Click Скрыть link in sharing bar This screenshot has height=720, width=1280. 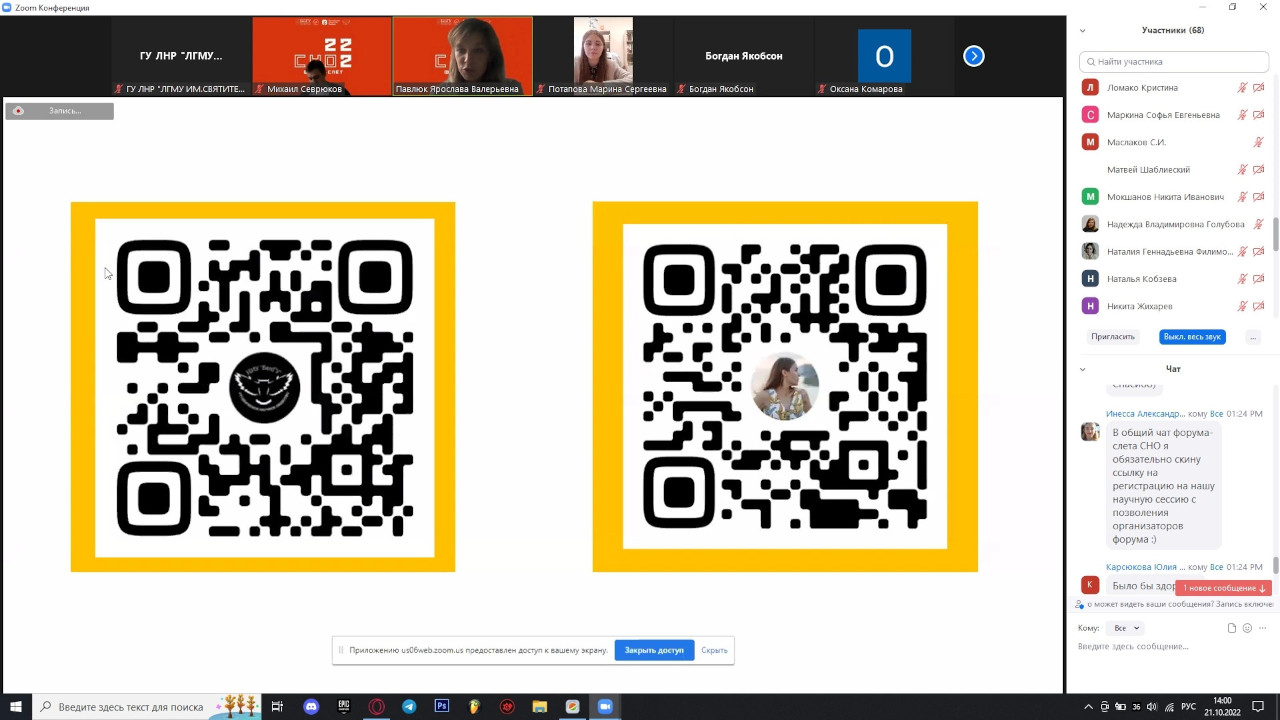[x=714, y=650]
